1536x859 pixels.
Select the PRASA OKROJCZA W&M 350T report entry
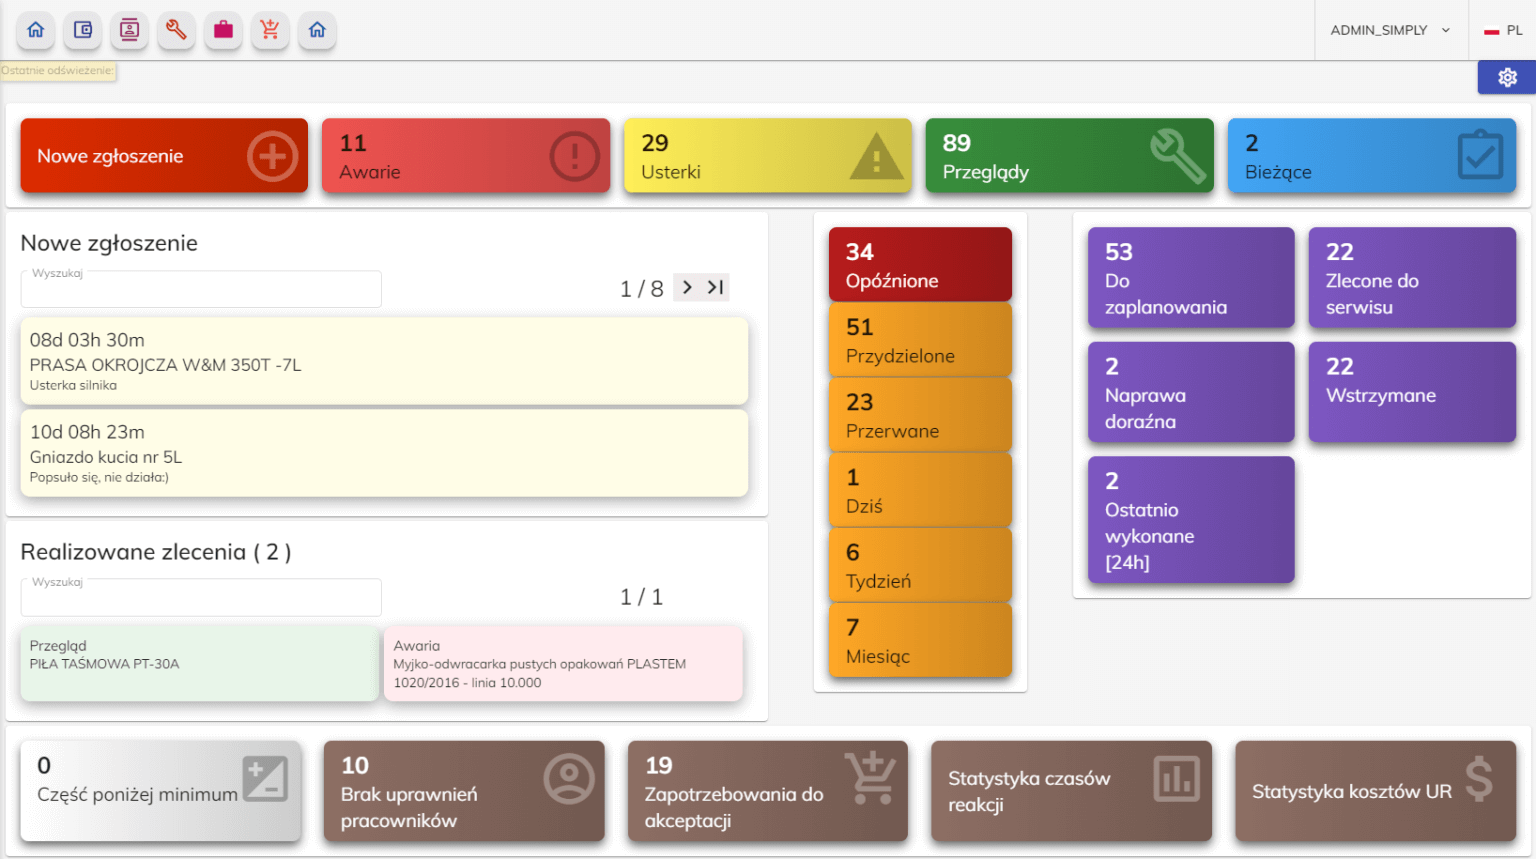pos(384,360)
